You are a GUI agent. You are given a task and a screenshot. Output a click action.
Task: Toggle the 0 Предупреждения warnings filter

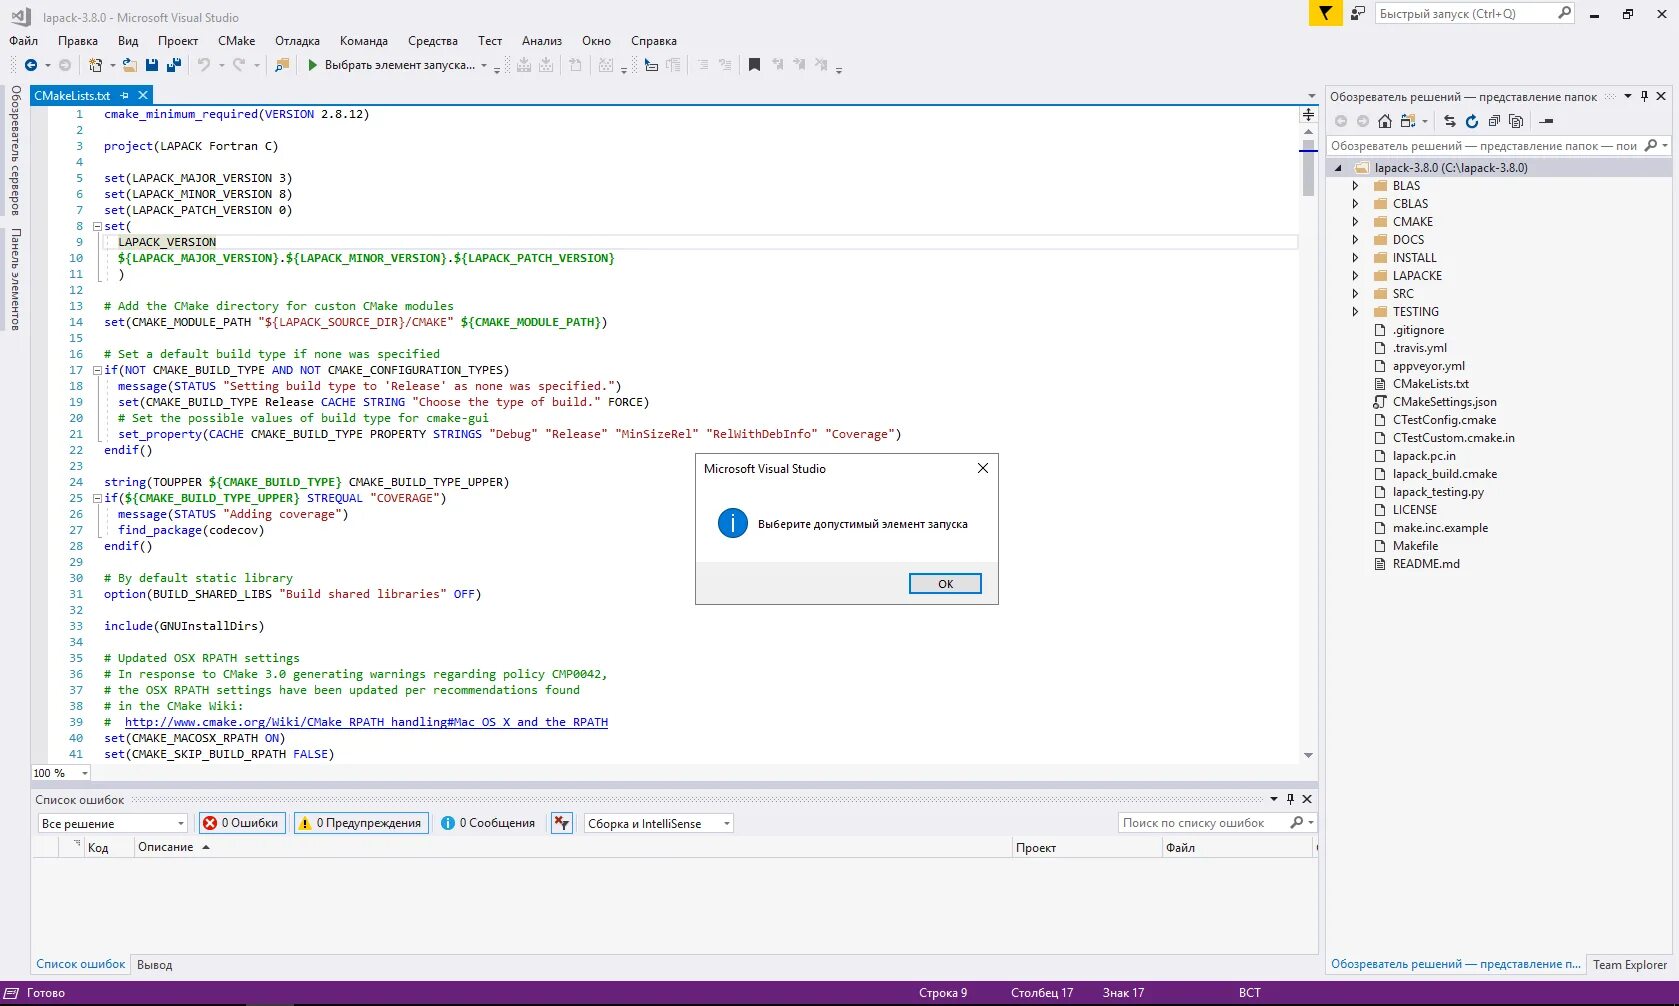click(361, 823)
